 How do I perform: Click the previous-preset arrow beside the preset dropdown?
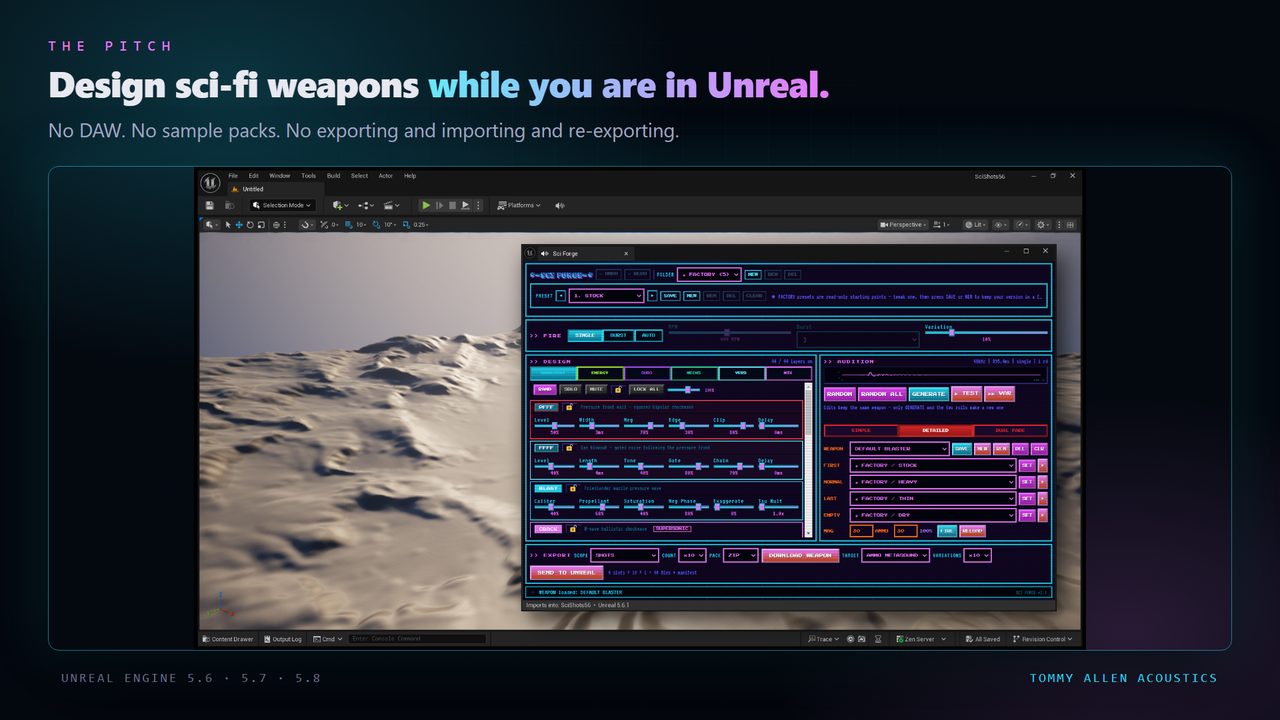(561, 296)
